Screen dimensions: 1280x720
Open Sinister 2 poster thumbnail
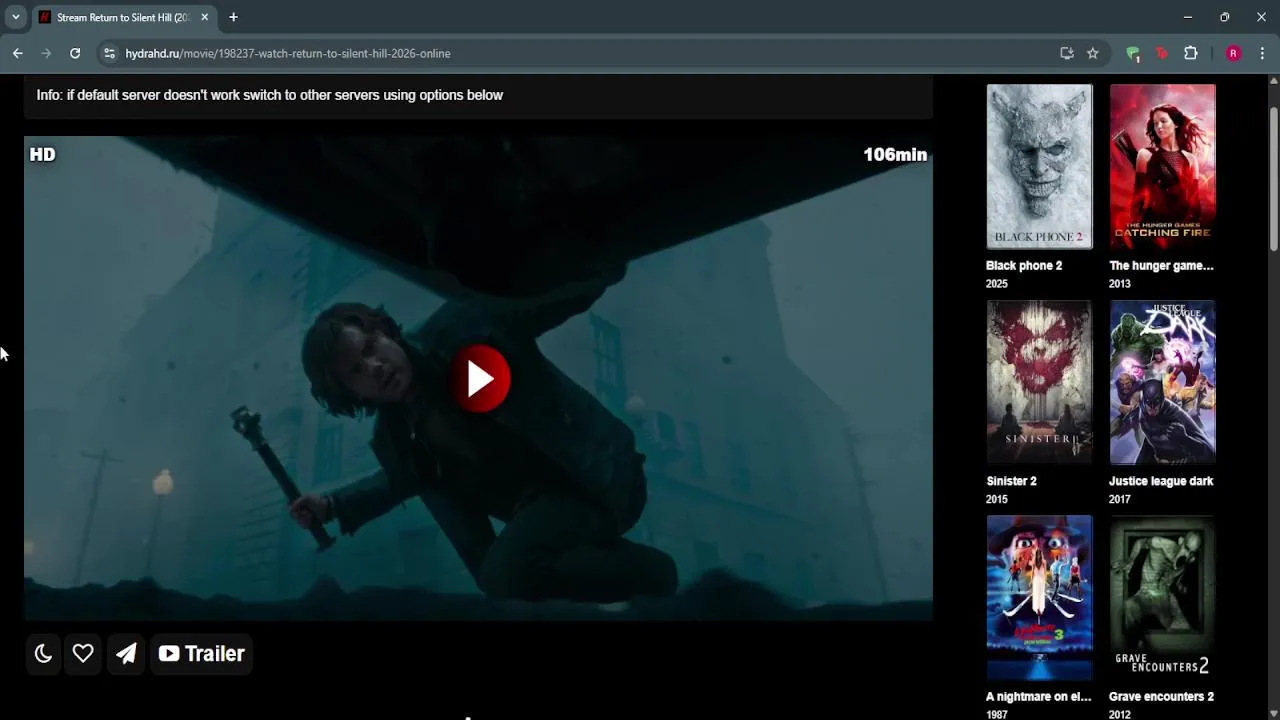pyautogui.click(x=1039, y=382)
